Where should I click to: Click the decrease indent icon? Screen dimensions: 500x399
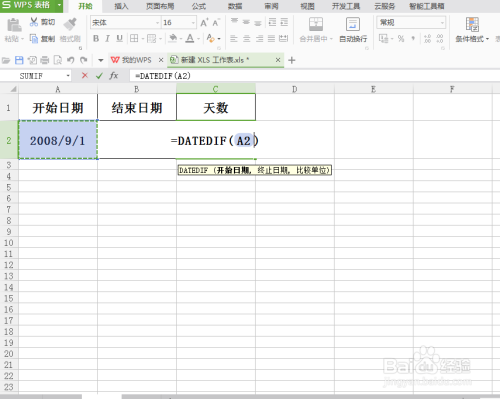pyautogui.click(x=272, y=22)
